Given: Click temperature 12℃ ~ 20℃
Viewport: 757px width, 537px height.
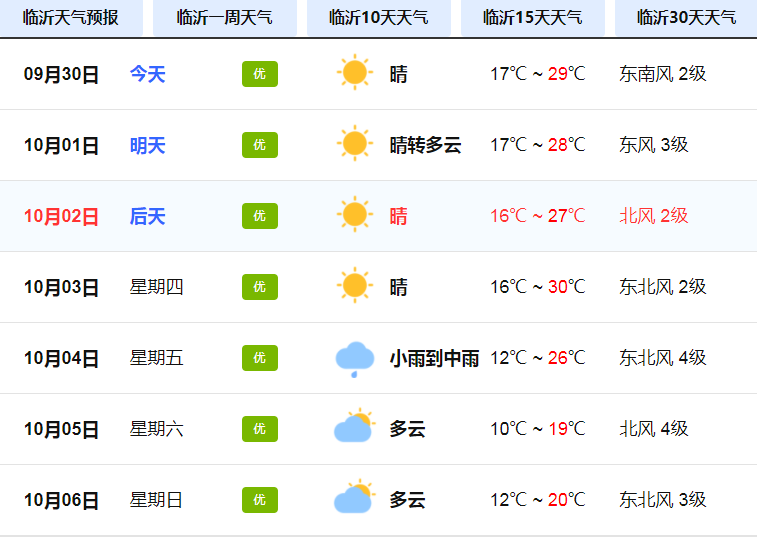Looking at the screenshot, I should pos(538,500).
